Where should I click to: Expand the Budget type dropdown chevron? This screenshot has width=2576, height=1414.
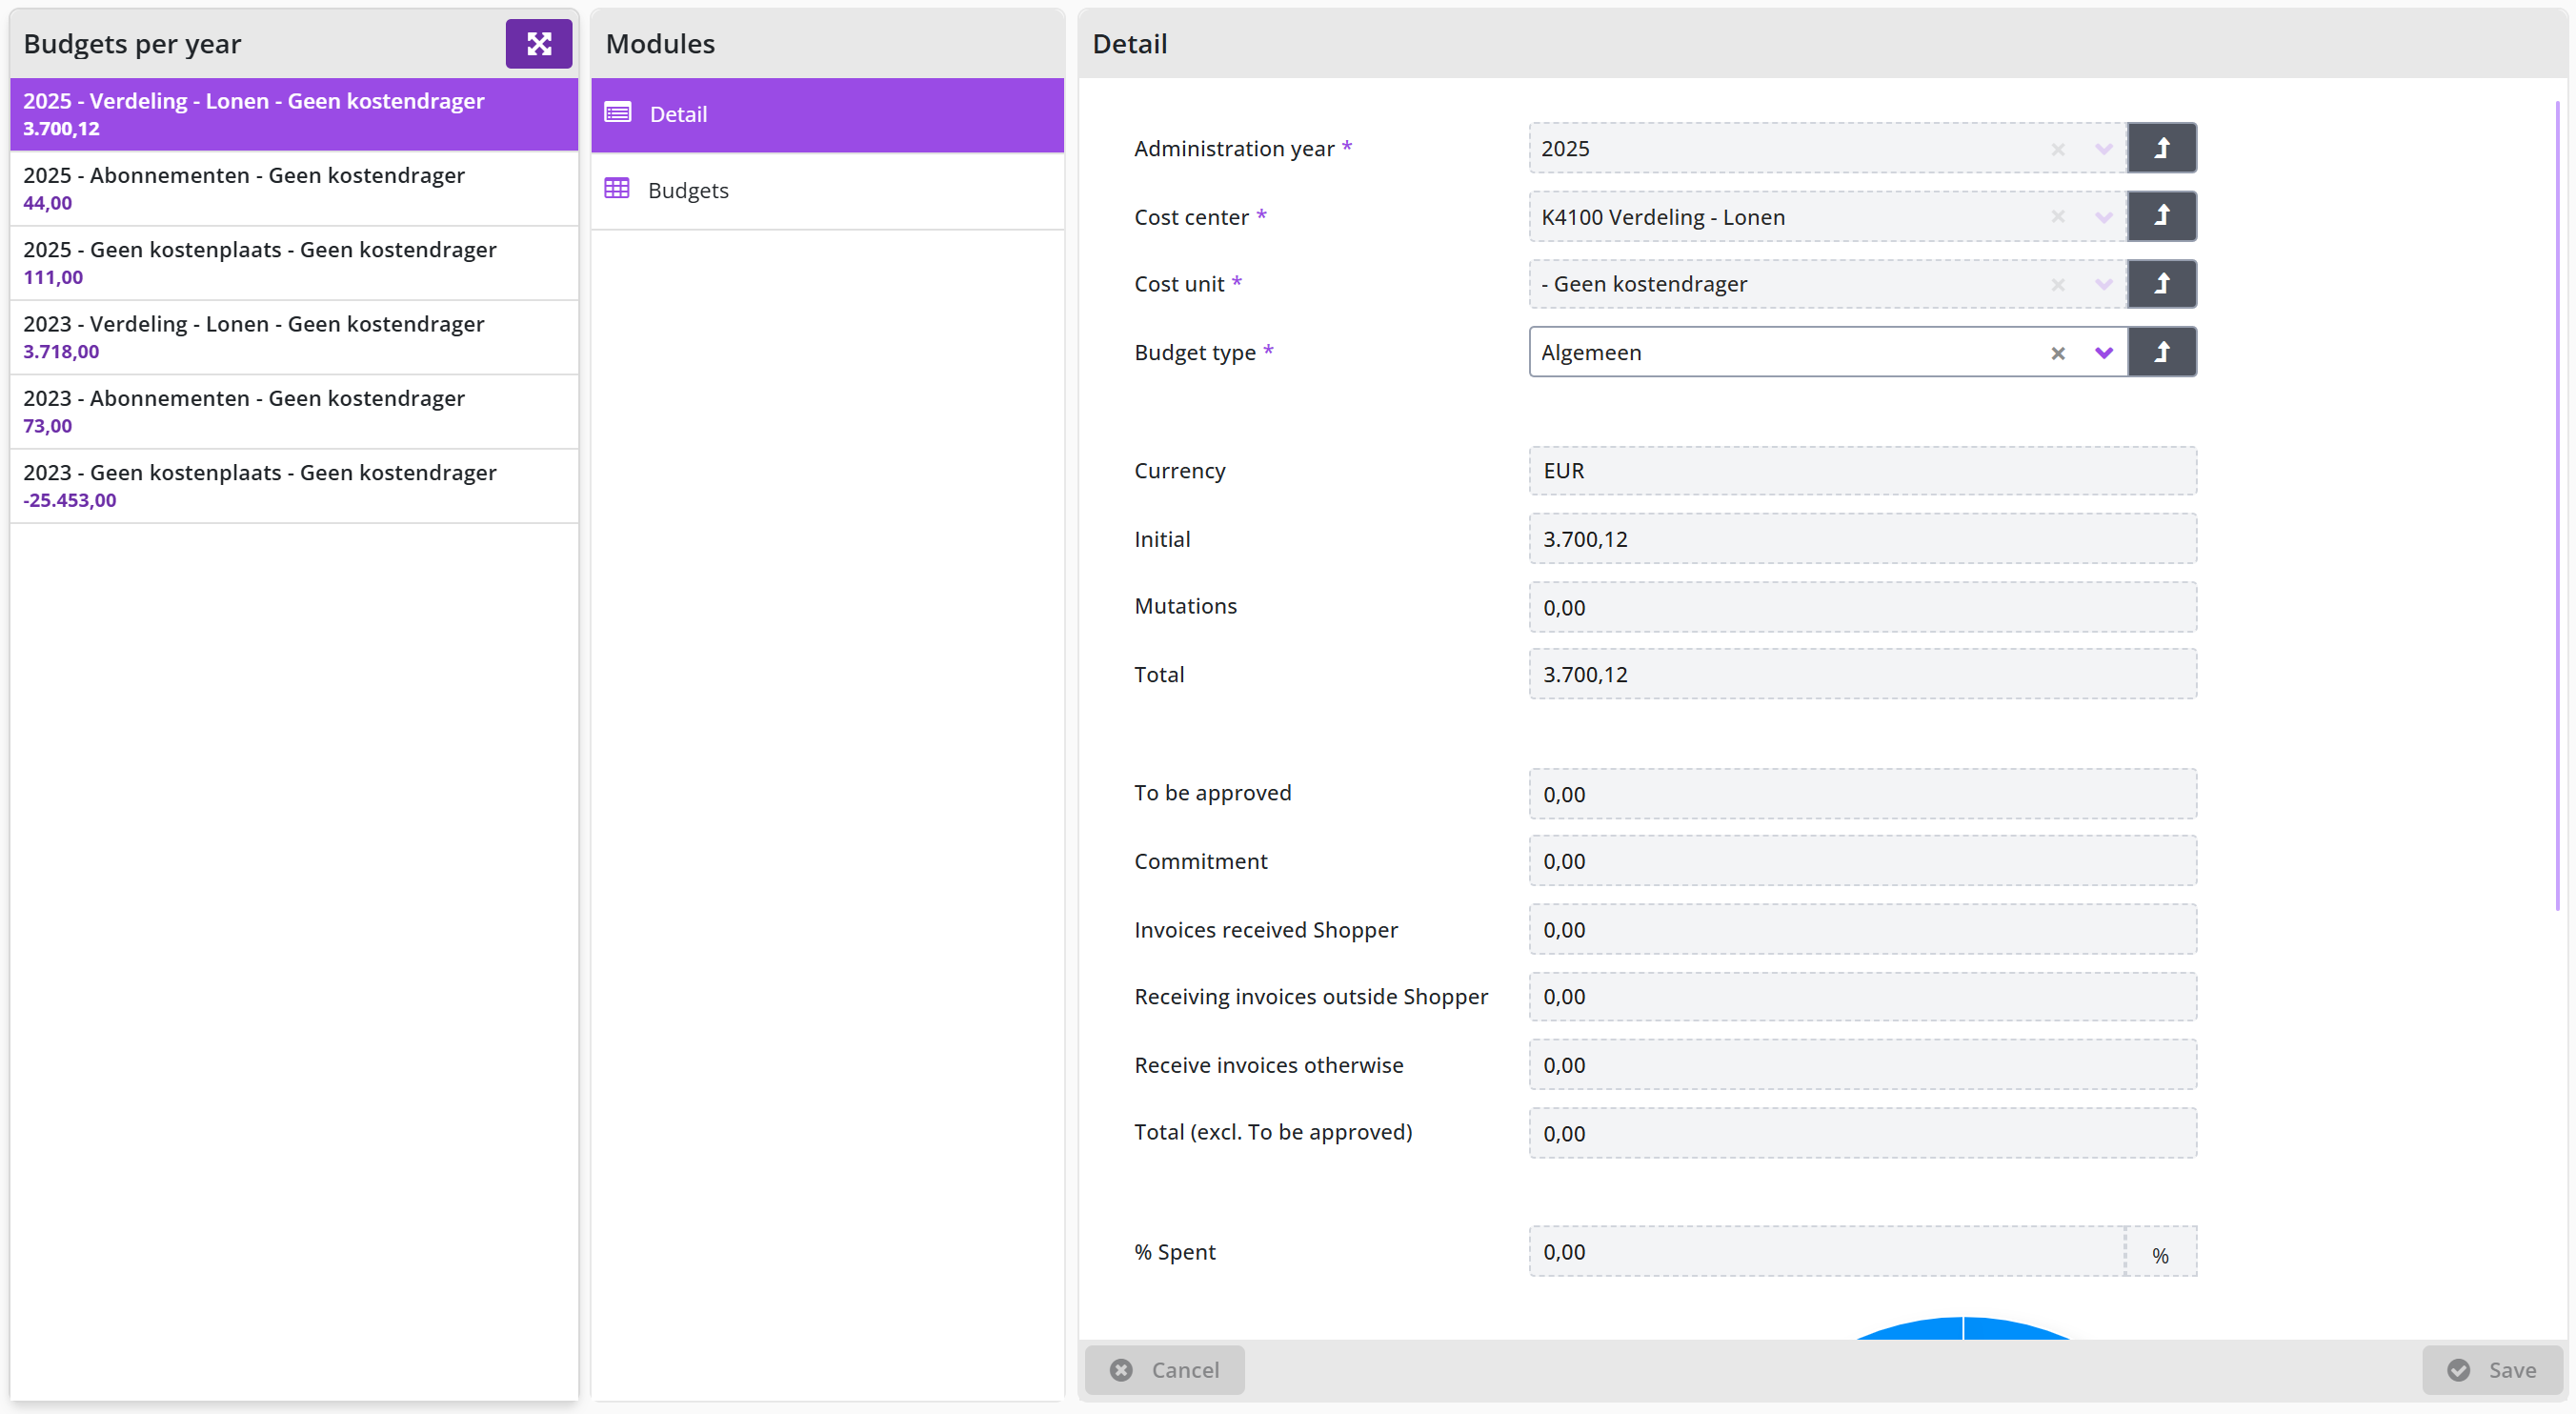tap(2103, 353)
